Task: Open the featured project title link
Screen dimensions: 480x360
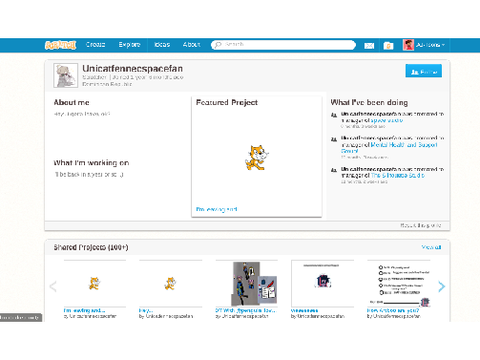Action: [217, 209]
